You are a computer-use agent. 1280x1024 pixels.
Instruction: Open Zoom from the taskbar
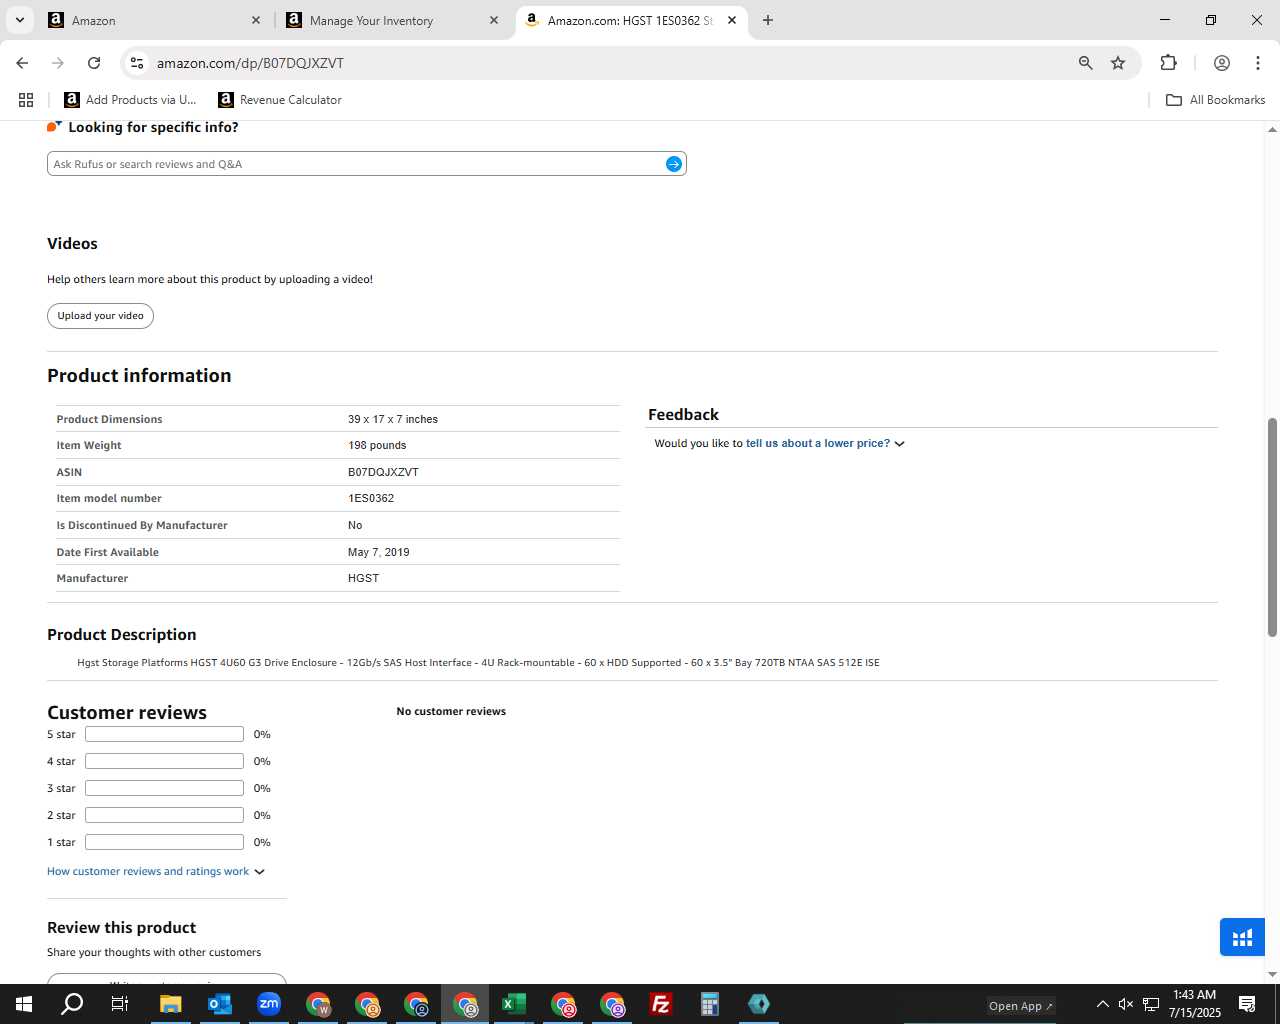pos(269,1004)
